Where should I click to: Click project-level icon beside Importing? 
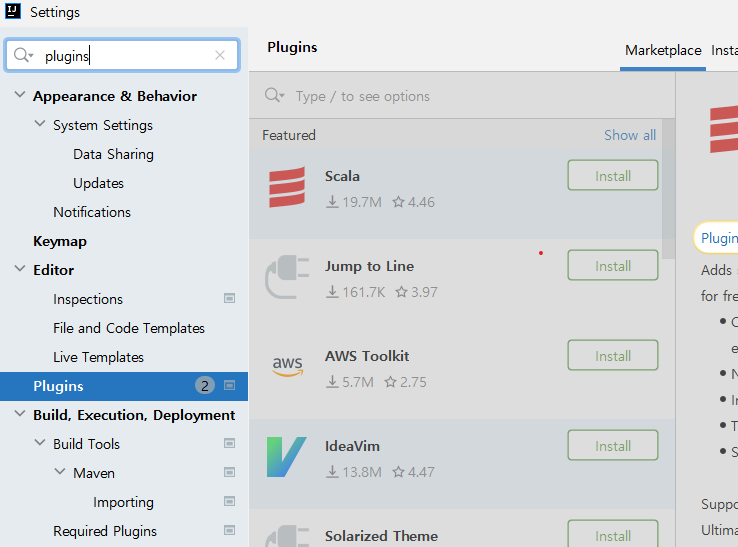[x=229, y=501]
